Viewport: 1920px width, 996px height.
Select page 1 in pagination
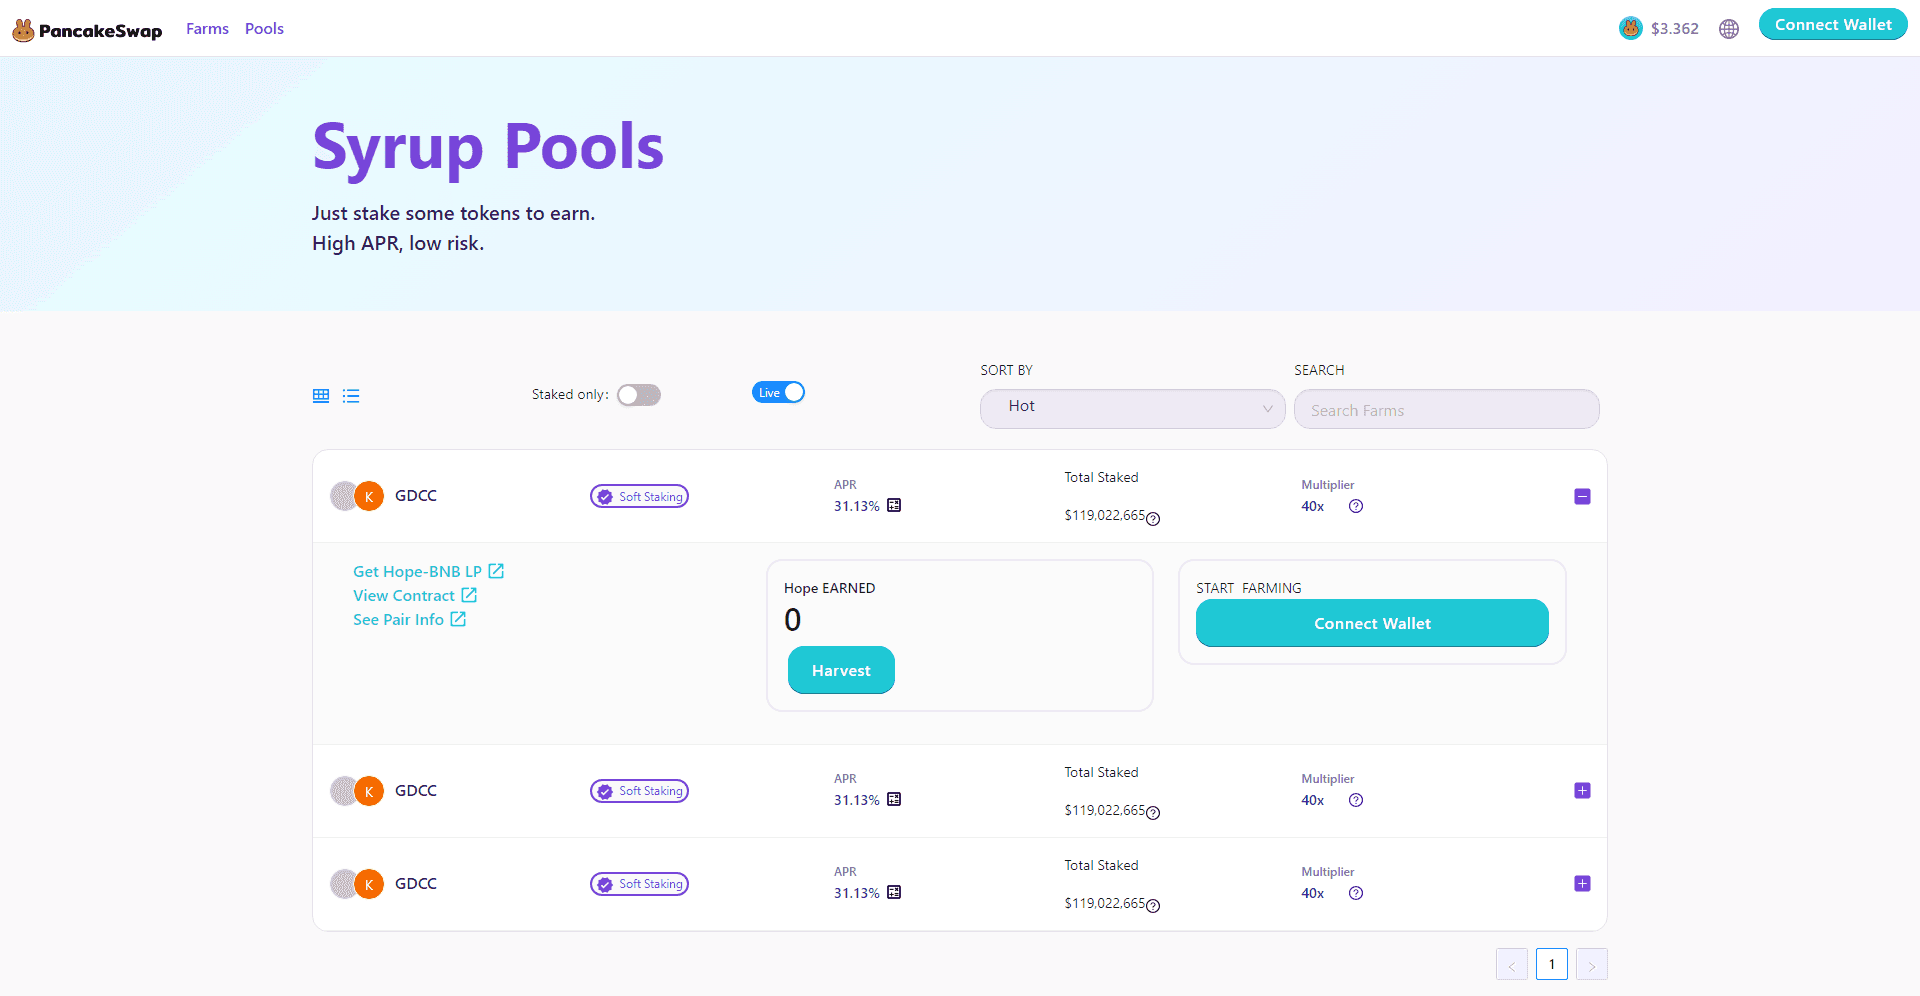click(x=1552, y=964)
